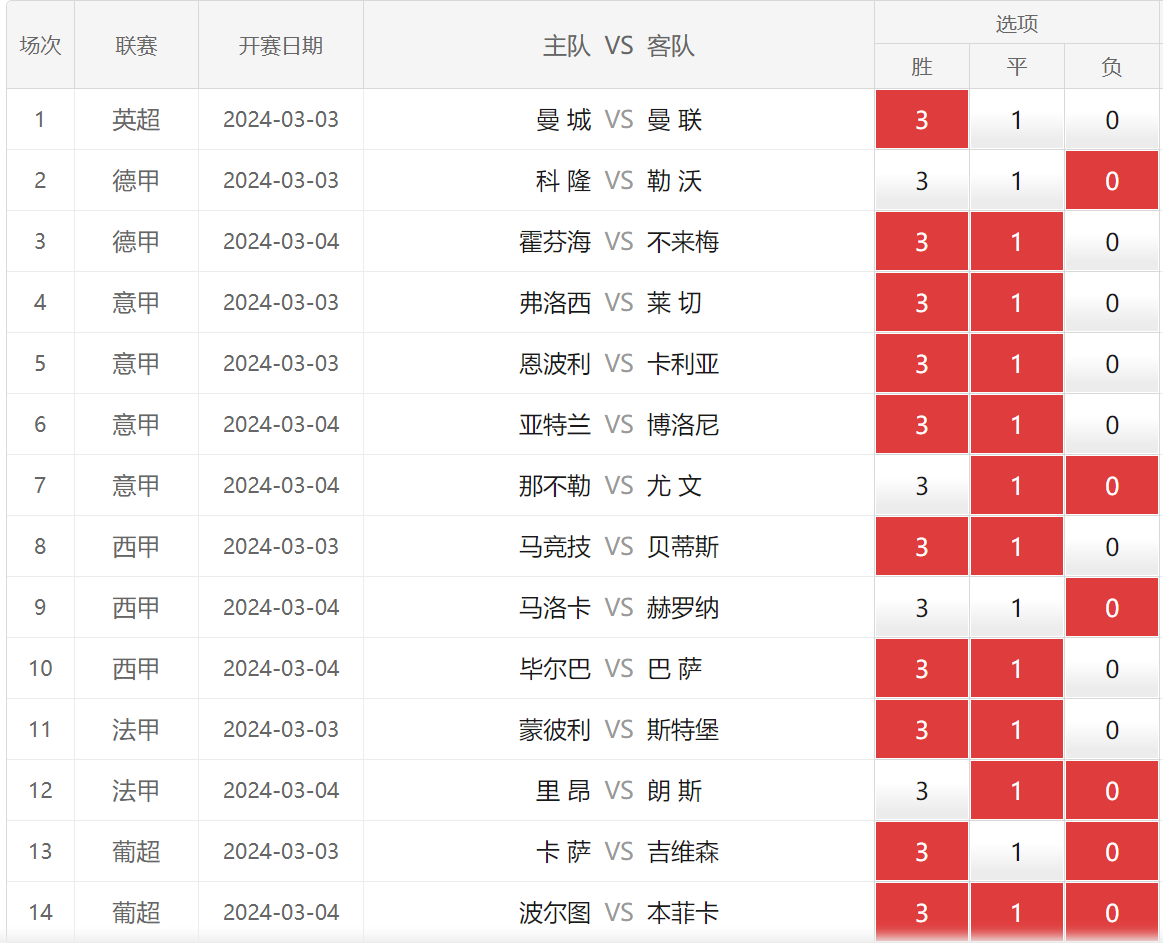Unselect draw option 1 for 蒙彼利 VS 斯特堡

pyautogui.click(x=1016, y=729)
